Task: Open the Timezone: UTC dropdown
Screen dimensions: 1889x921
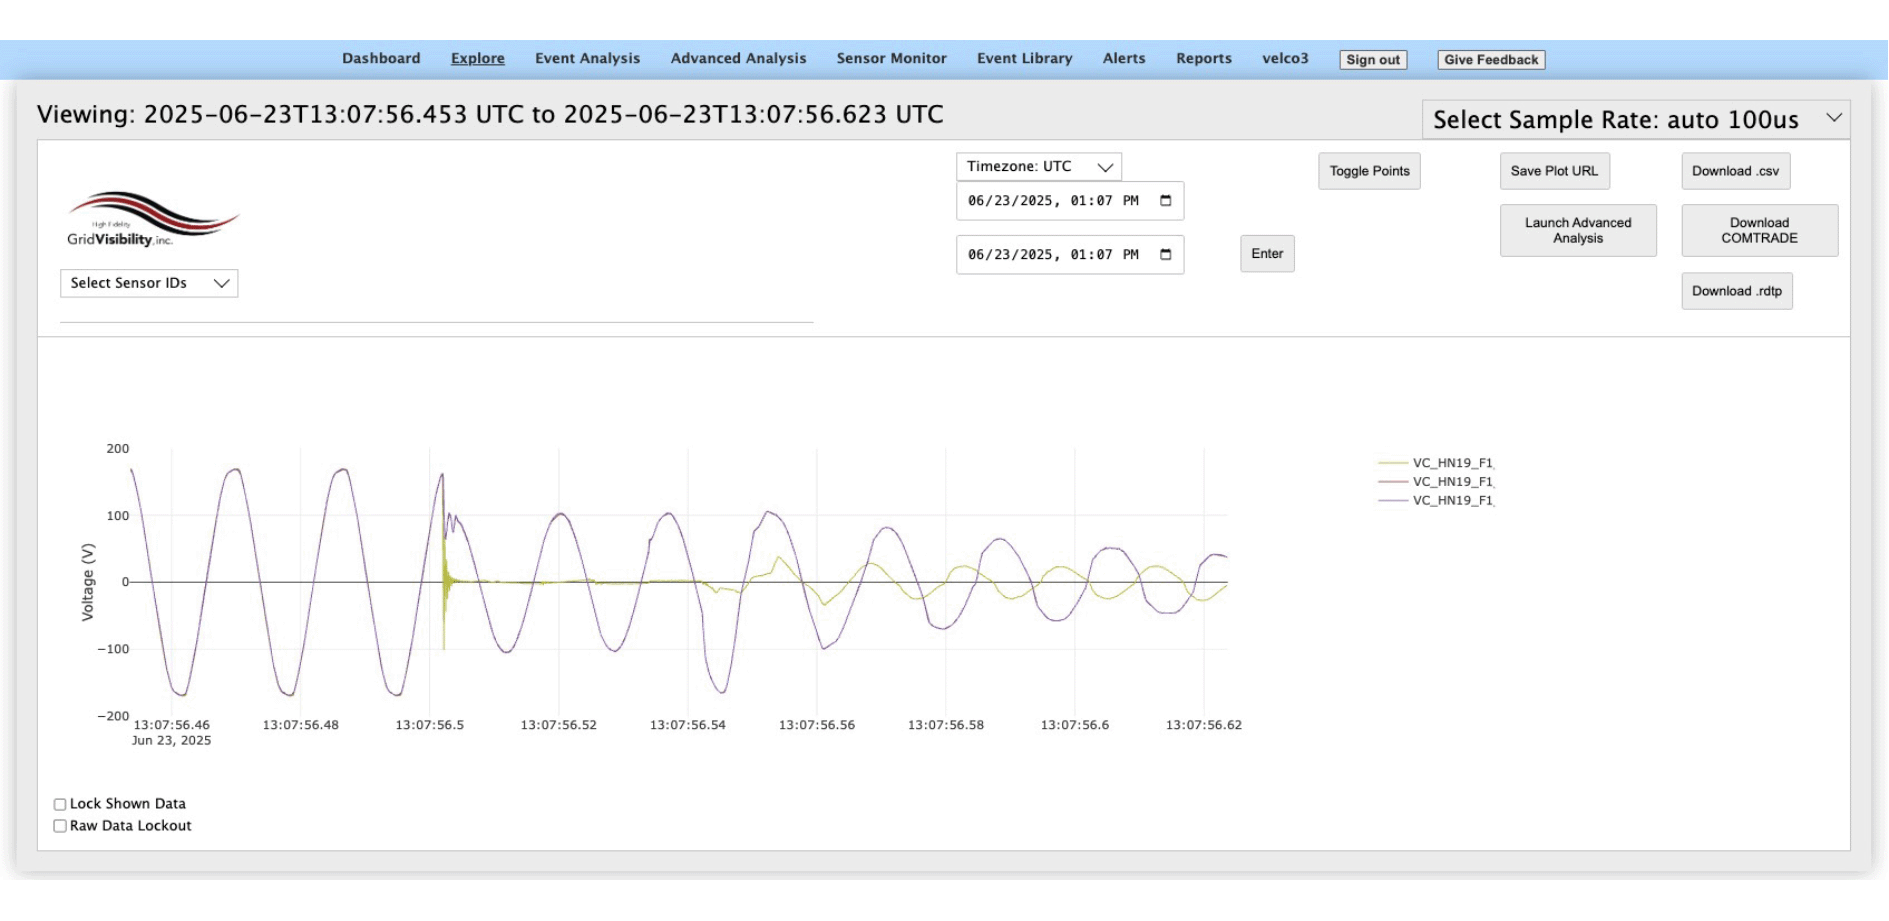Action: 1038,167
